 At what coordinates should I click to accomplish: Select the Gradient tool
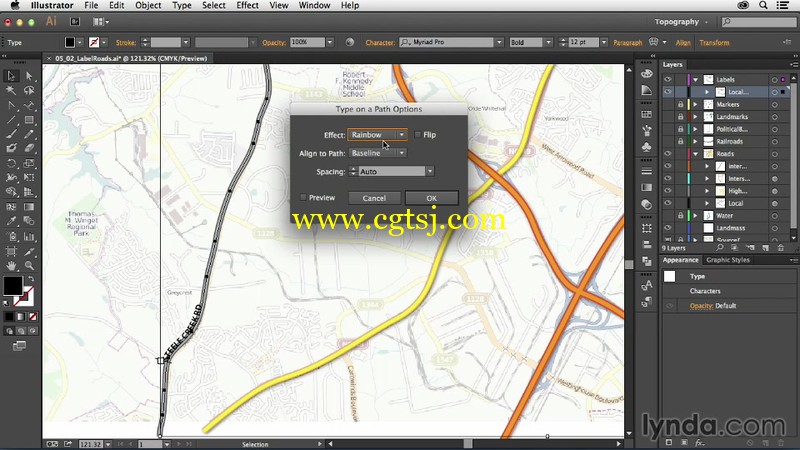click(29, 207)
